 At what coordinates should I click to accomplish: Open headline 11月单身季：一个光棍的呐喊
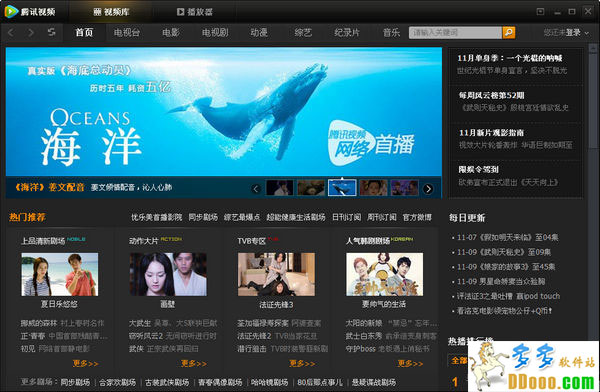(510, 58)
